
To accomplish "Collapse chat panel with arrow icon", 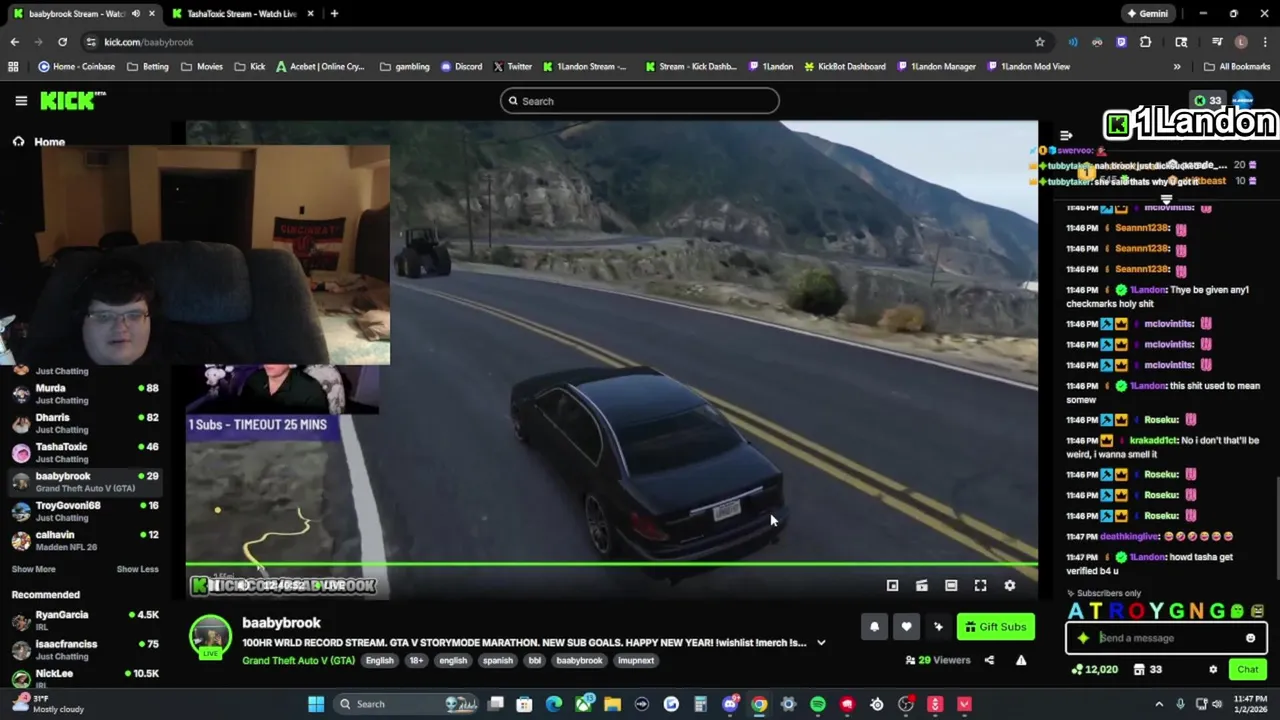I will tap(1066, 135).
